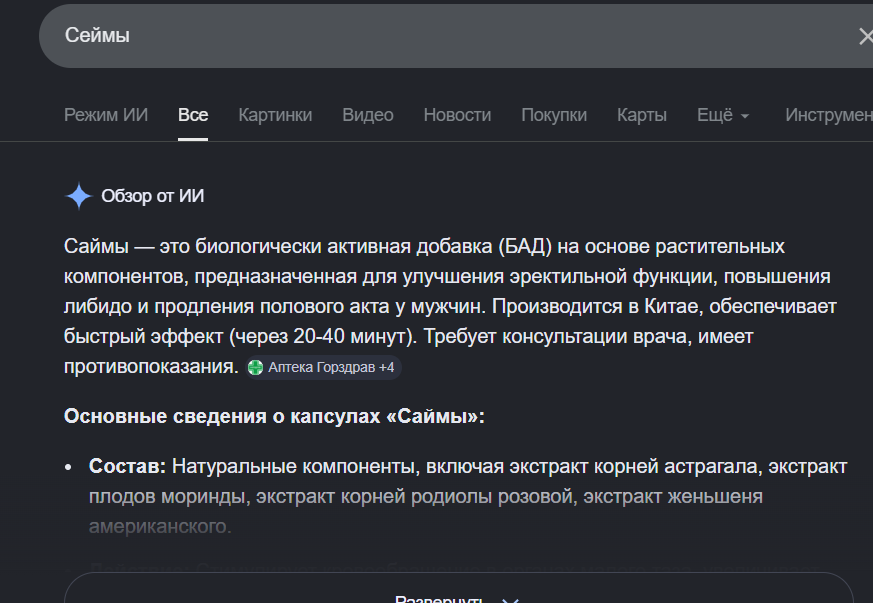This screenshot has width=873, height=603.
Task: Open the +4 sources chip
Action: [x=386, y=368]
